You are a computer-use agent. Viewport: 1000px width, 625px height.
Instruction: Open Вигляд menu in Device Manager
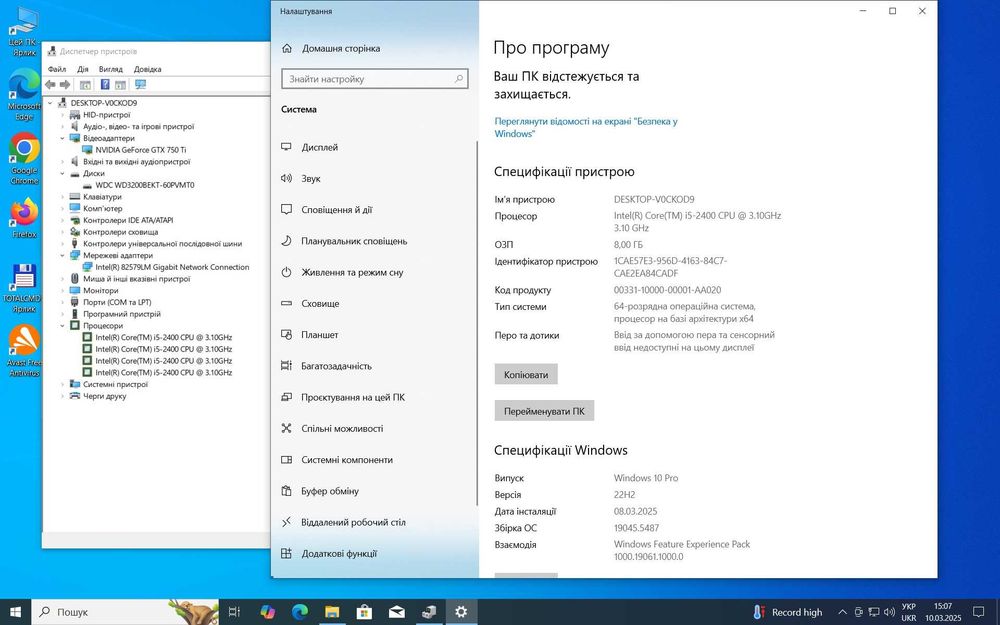click(x=111, y=69)
